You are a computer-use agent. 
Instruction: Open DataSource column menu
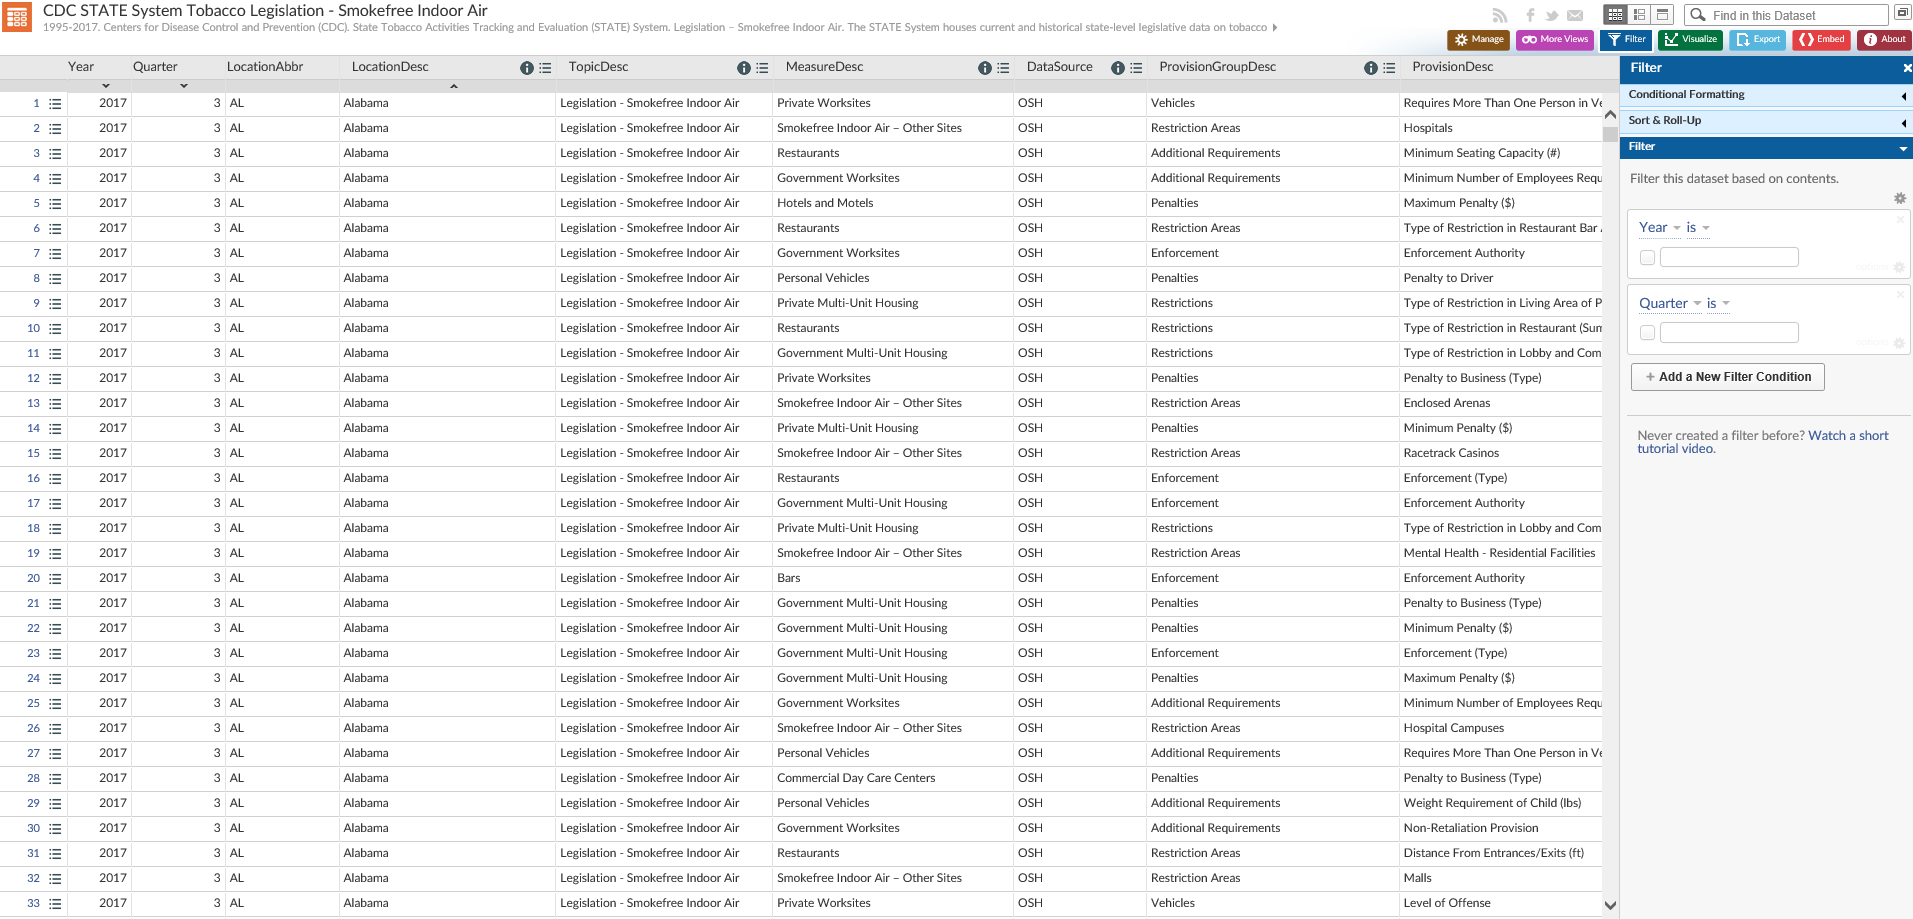[x=1136, y=68]
